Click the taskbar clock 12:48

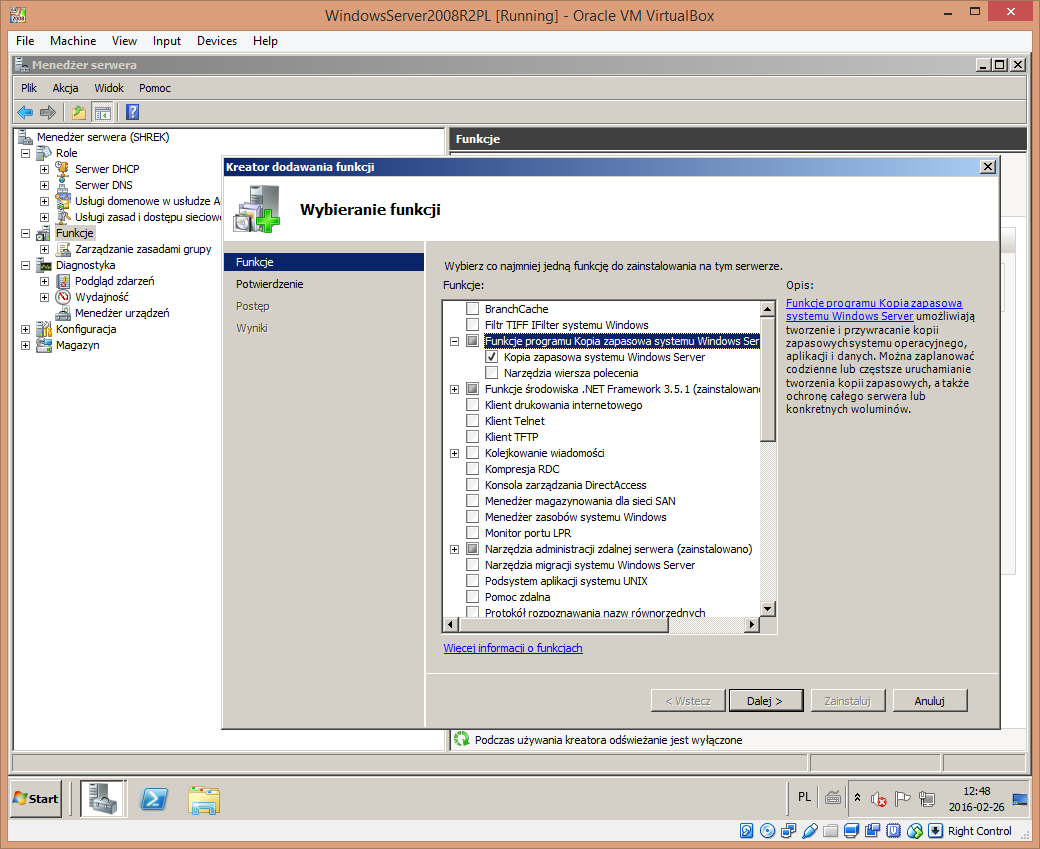tap(976, 791)
